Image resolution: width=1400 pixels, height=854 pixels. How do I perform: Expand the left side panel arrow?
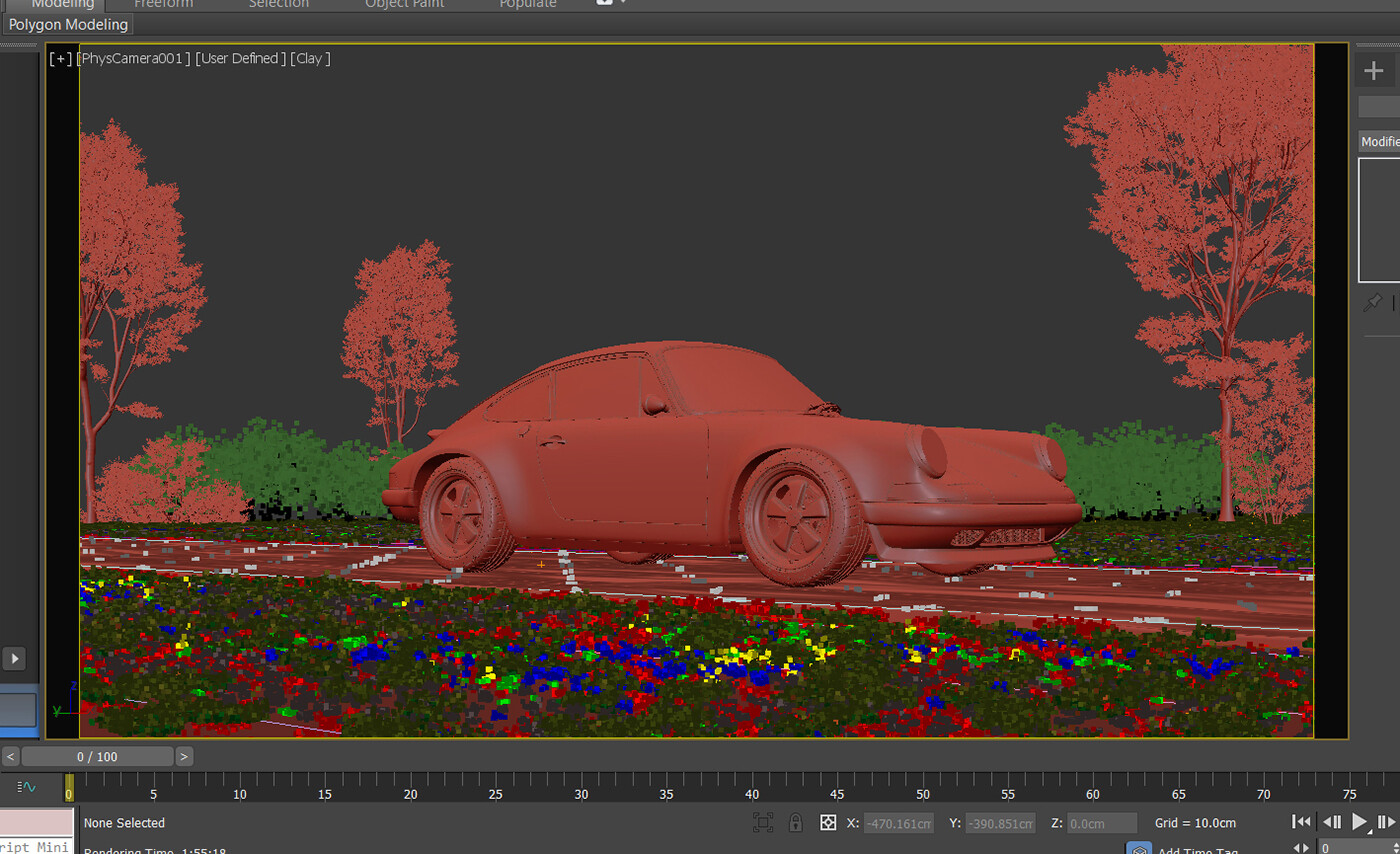point(15,658)
